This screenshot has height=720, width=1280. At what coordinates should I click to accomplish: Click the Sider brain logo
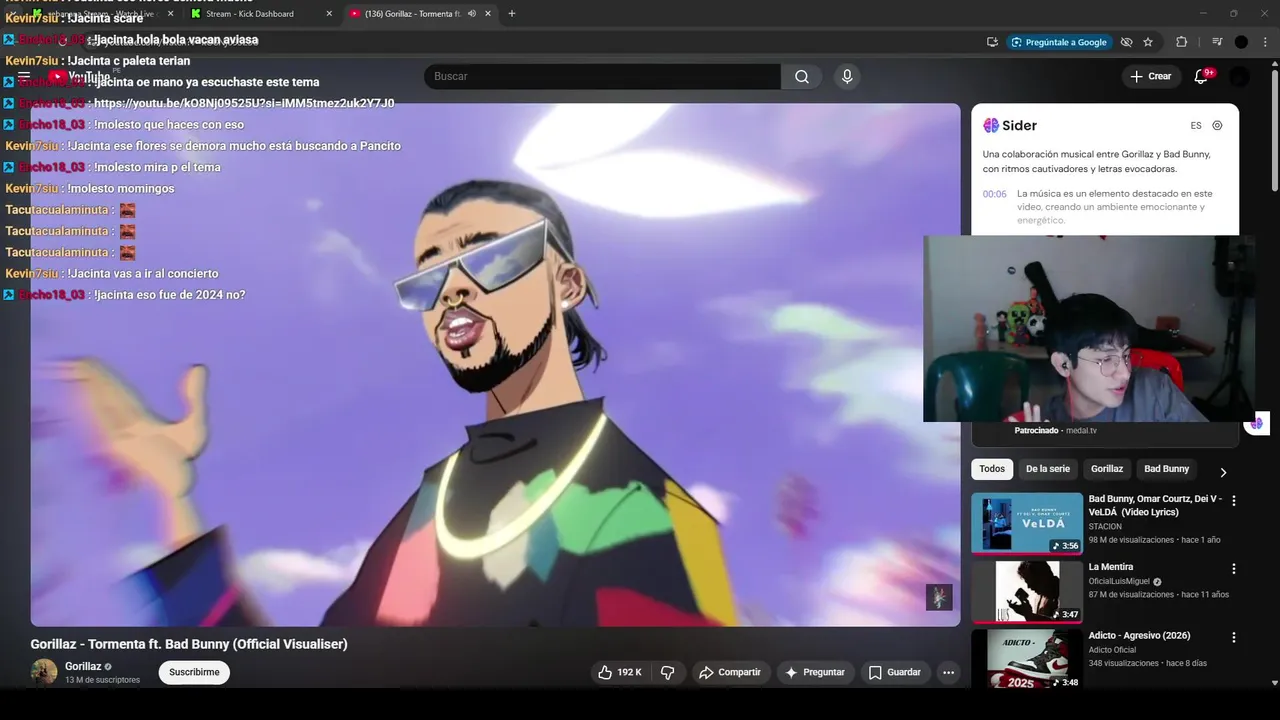pyautogui.click(x=991, y=125)
